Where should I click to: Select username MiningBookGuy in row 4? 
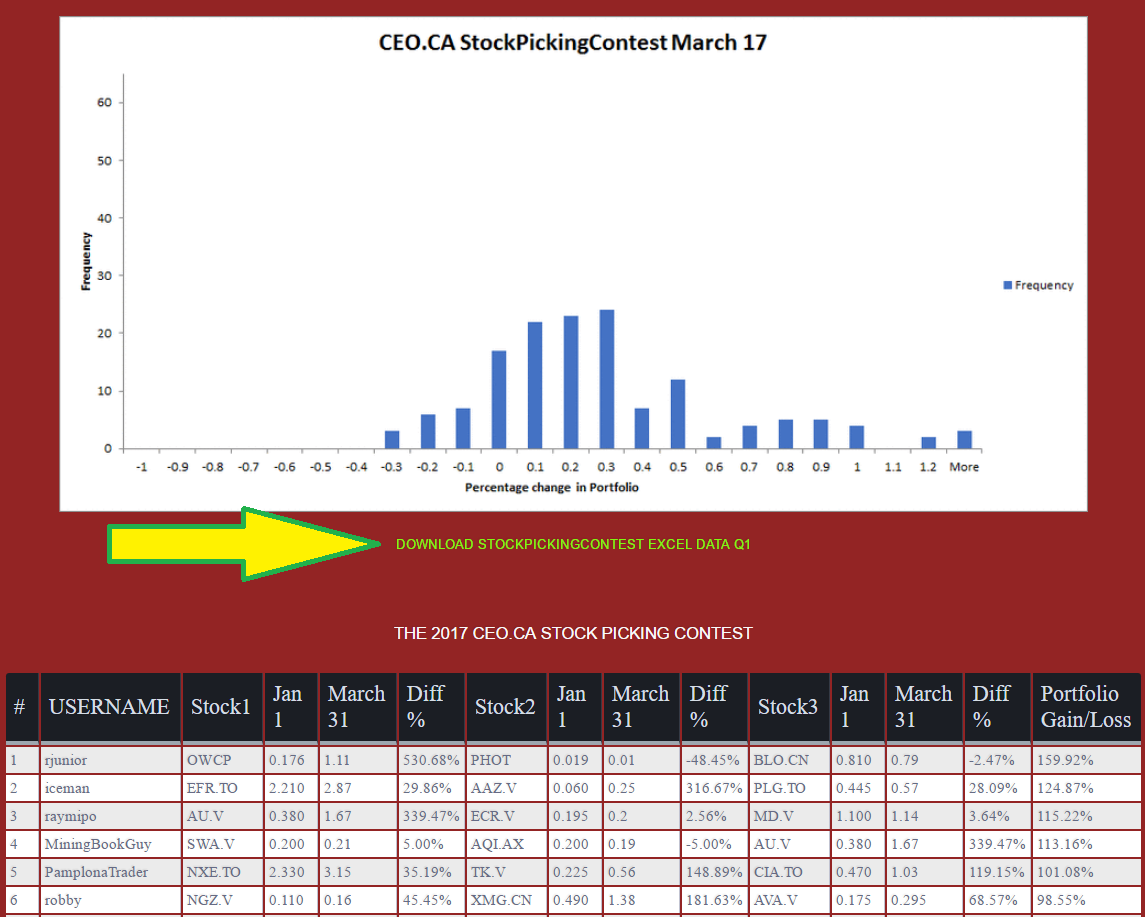click(x=110, y=844)
